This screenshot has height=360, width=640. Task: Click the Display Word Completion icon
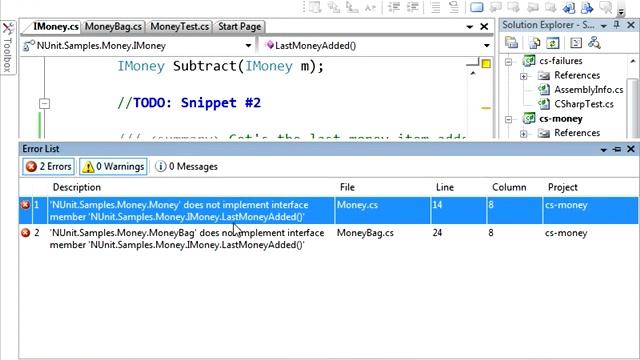(370, 7)
